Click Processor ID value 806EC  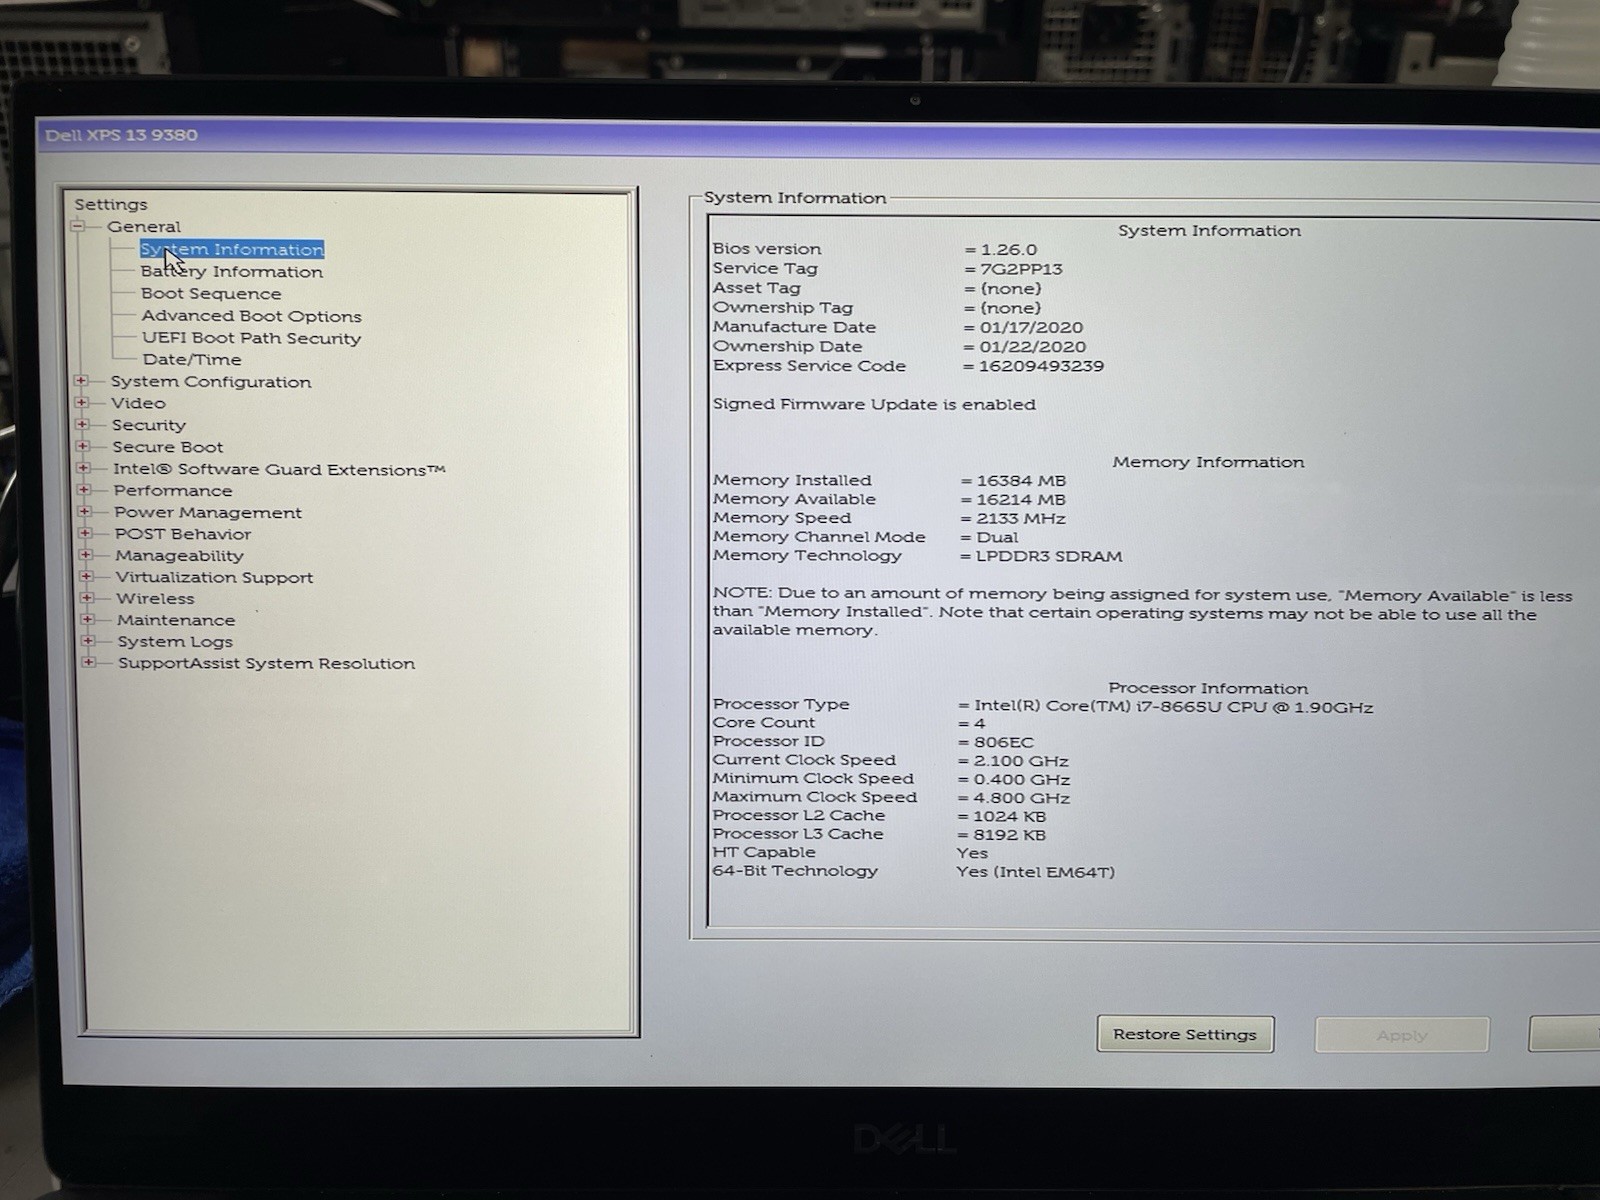tap(1004, 742)
